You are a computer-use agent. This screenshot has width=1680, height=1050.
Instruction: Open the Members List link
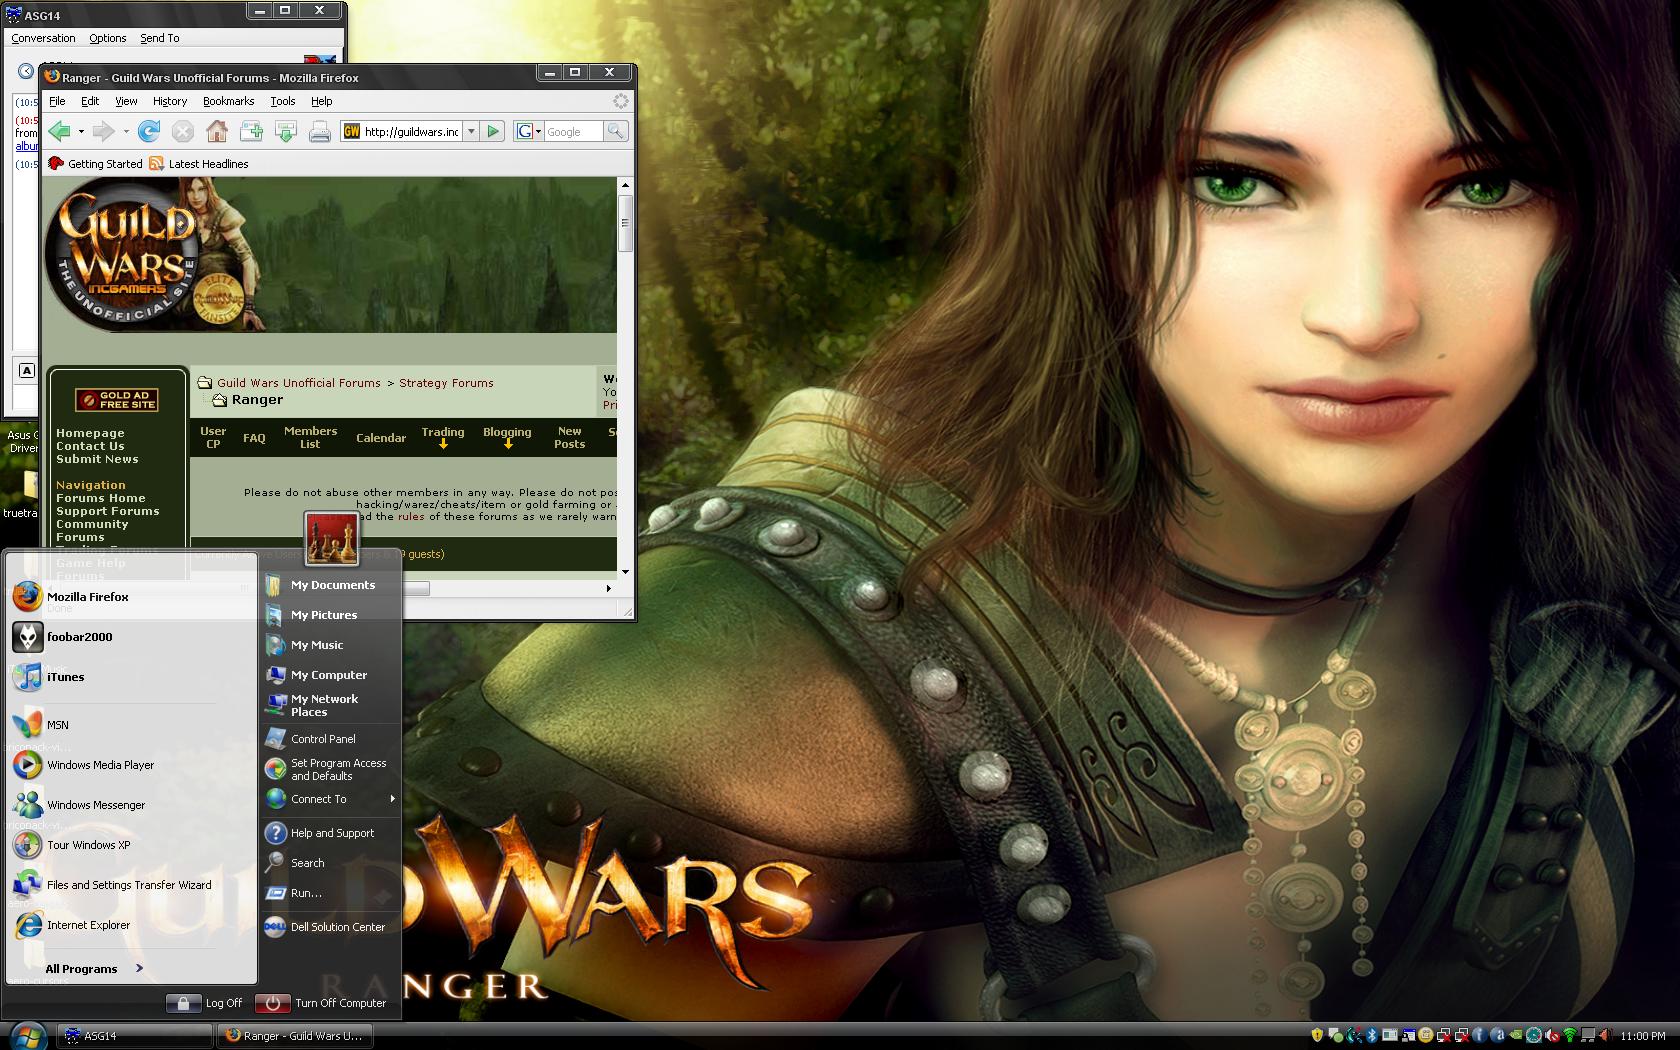click(310, 437)
